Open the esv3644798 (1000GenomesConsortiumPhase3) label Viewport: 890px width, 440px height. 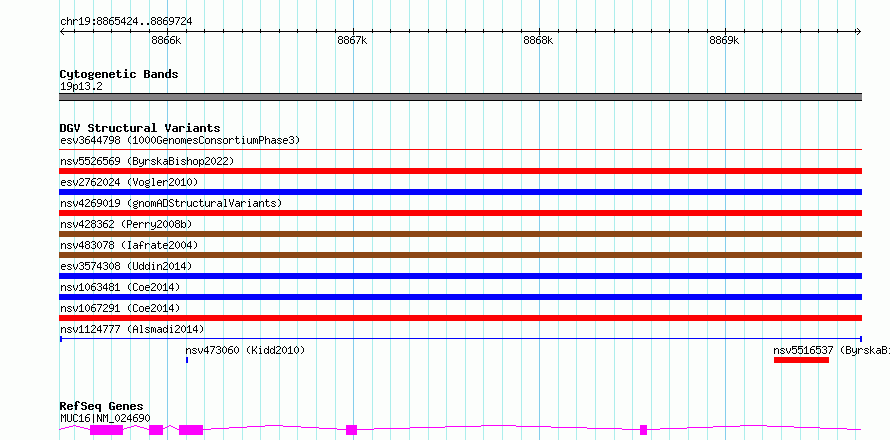(x=180, y=140)
